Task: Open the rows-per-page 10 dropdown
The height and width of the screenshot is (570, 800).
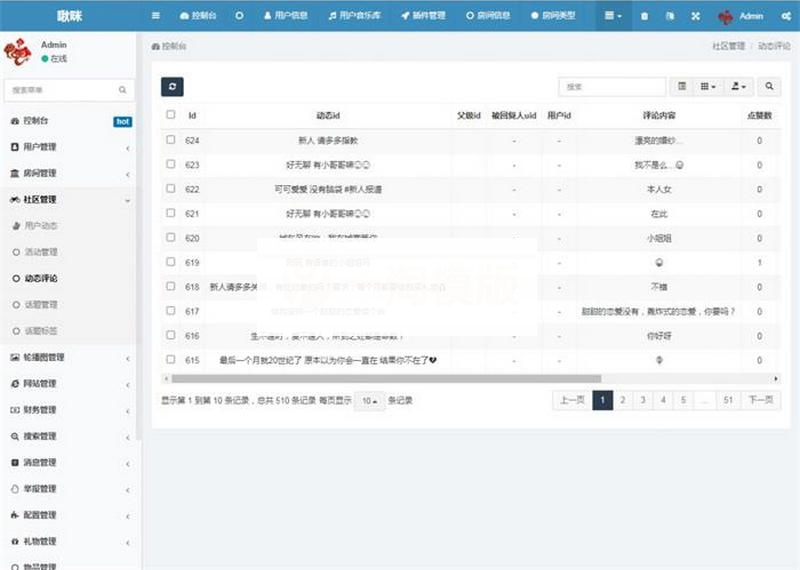Action: [x=369, y=400]
